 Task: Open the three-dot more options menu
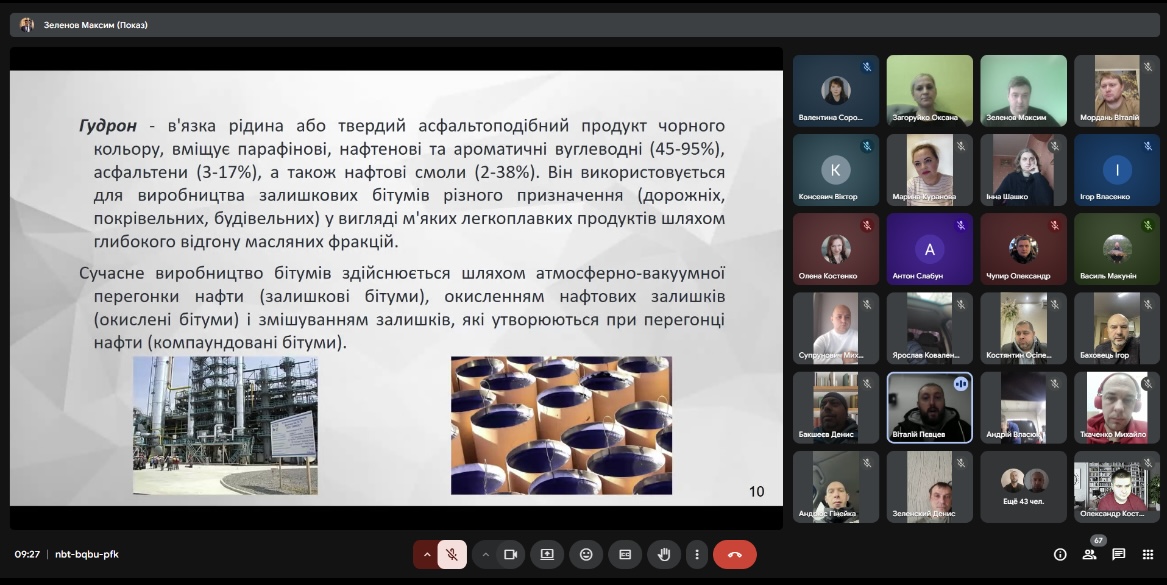pyautogui.click(x=697, y=554)
